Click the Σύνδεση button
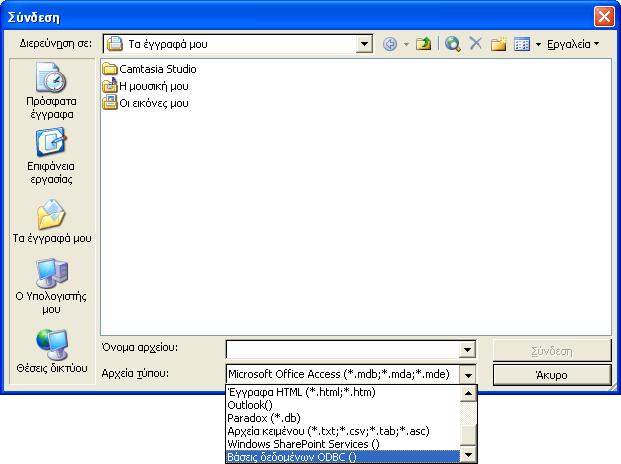 pos(552,351)
